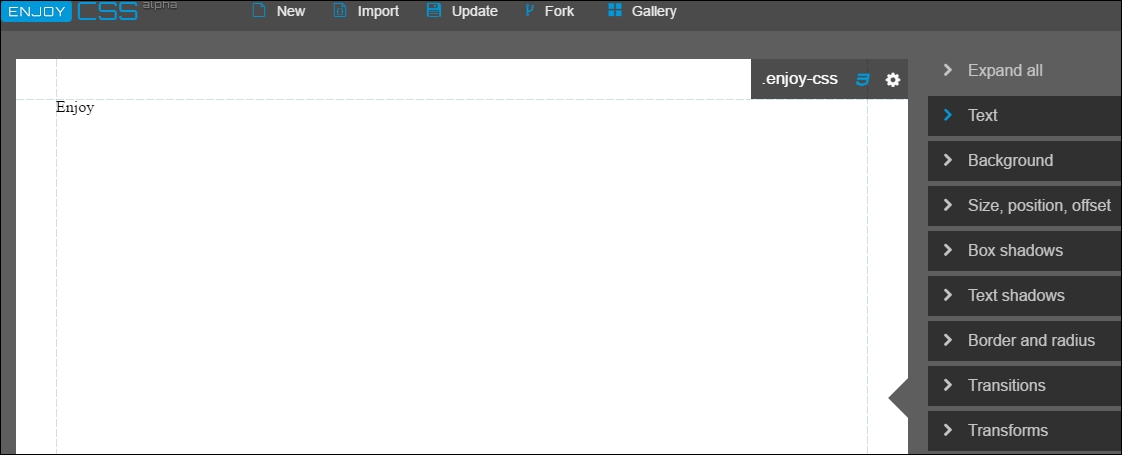This screenshot has height=455, width=1122.
Task: Open the Transforms panel label
Action: coord(1008,431)
